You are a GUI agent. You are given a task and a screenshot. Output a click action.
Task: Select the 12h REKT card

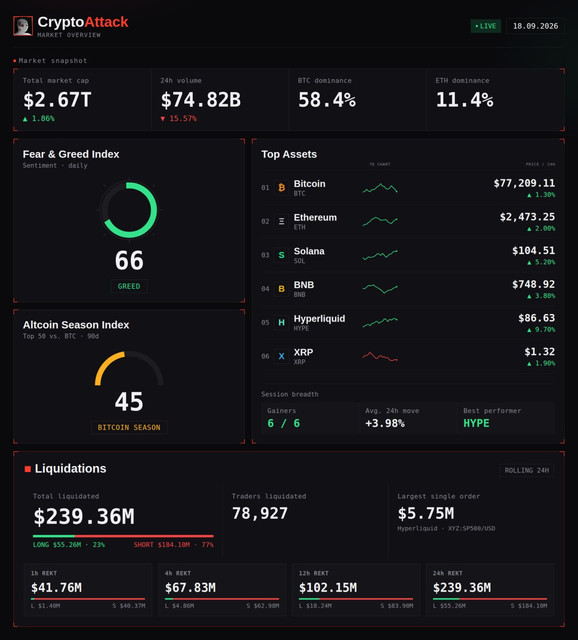[x=356, y=589]
